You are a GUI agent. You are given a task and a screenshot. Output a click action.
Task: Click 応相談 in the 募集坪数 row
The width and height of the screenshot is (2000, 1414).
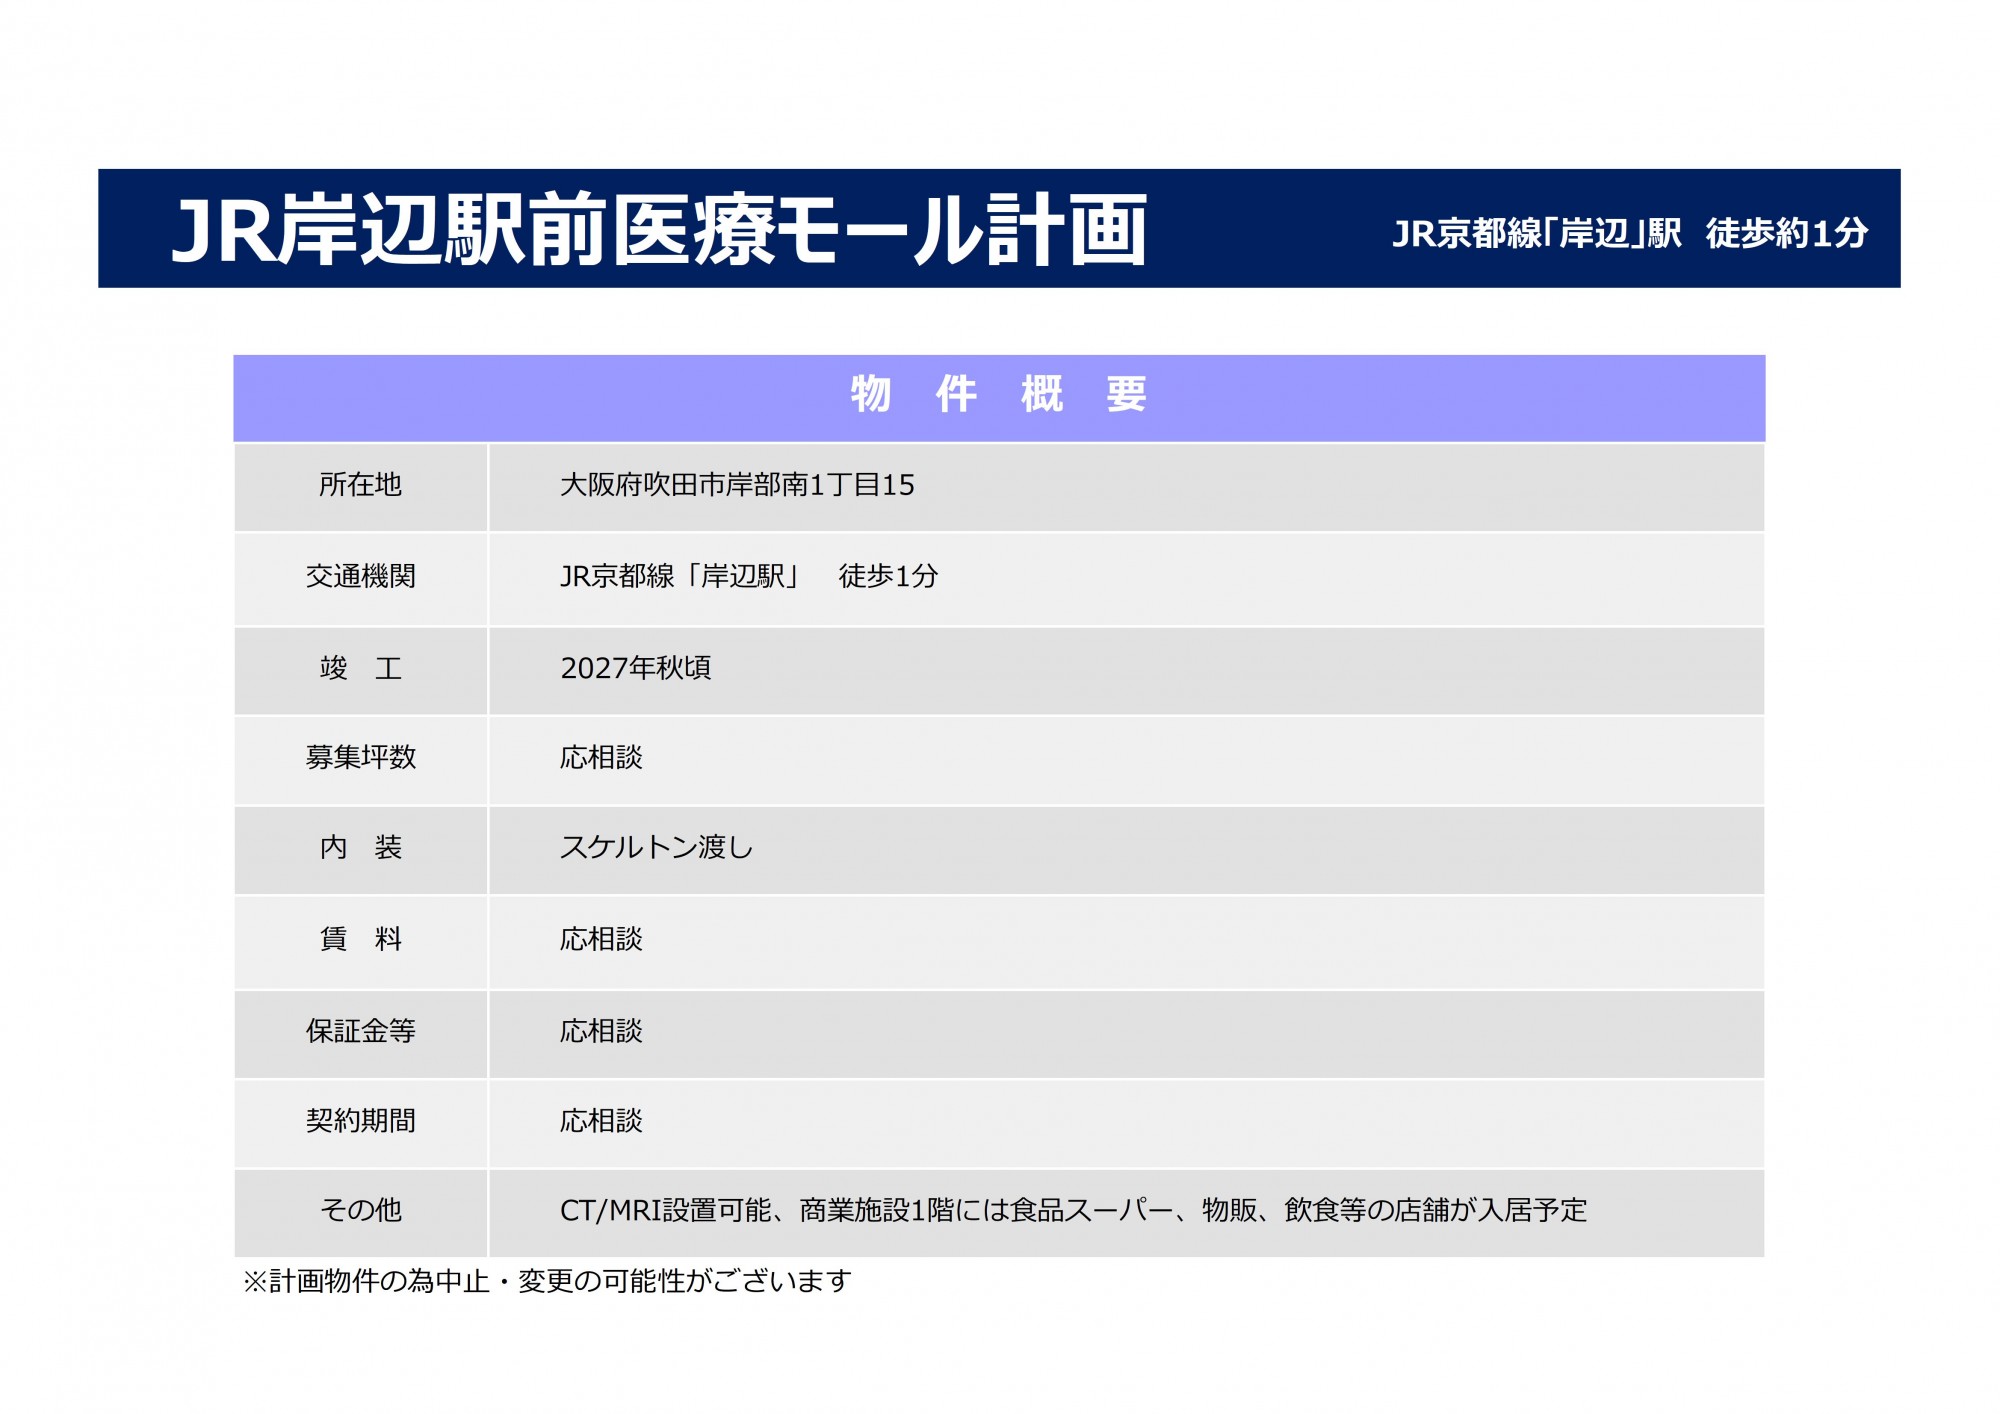click(601, 757)
